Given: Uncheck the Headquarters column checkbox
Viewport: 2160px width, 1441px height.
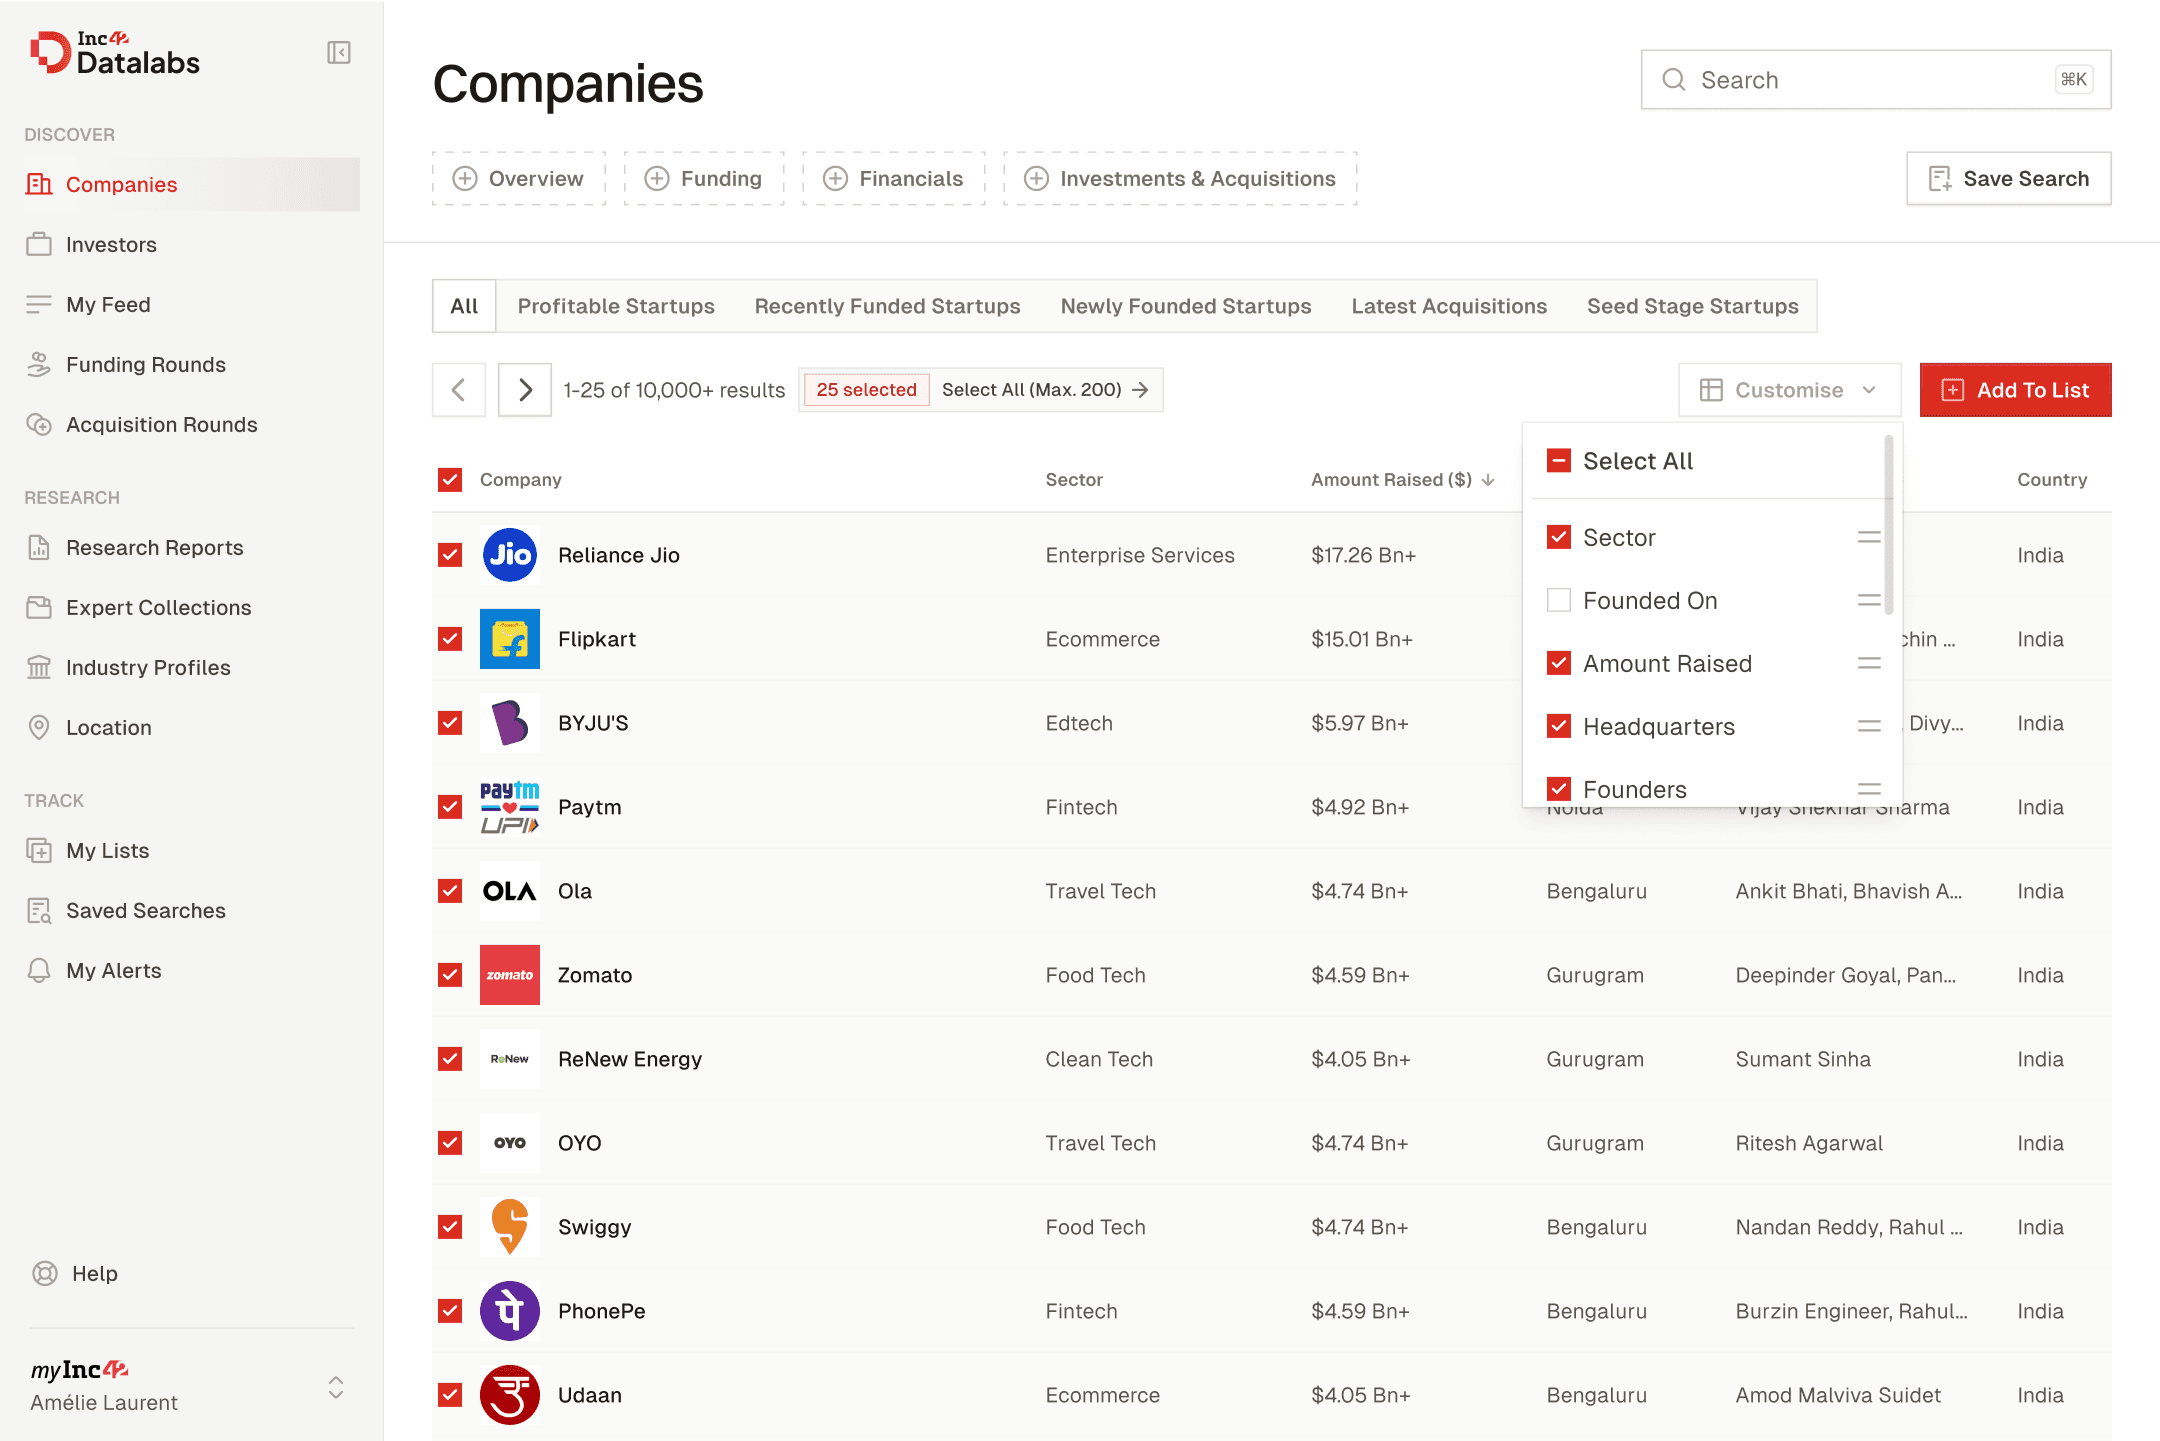Looking at the screenshot, I should pyautogui.click(x=1558, y=727).
